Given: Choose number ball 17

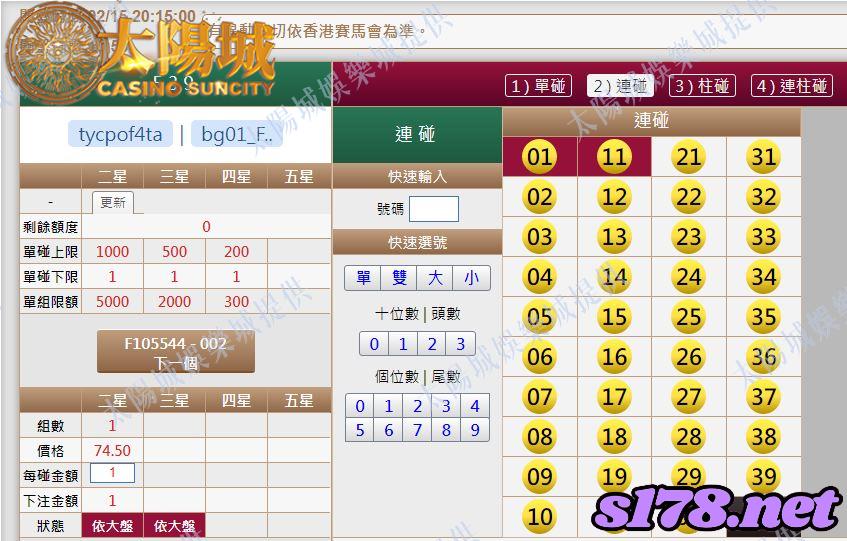Looking at the screenshot, I should coord(614,397).
